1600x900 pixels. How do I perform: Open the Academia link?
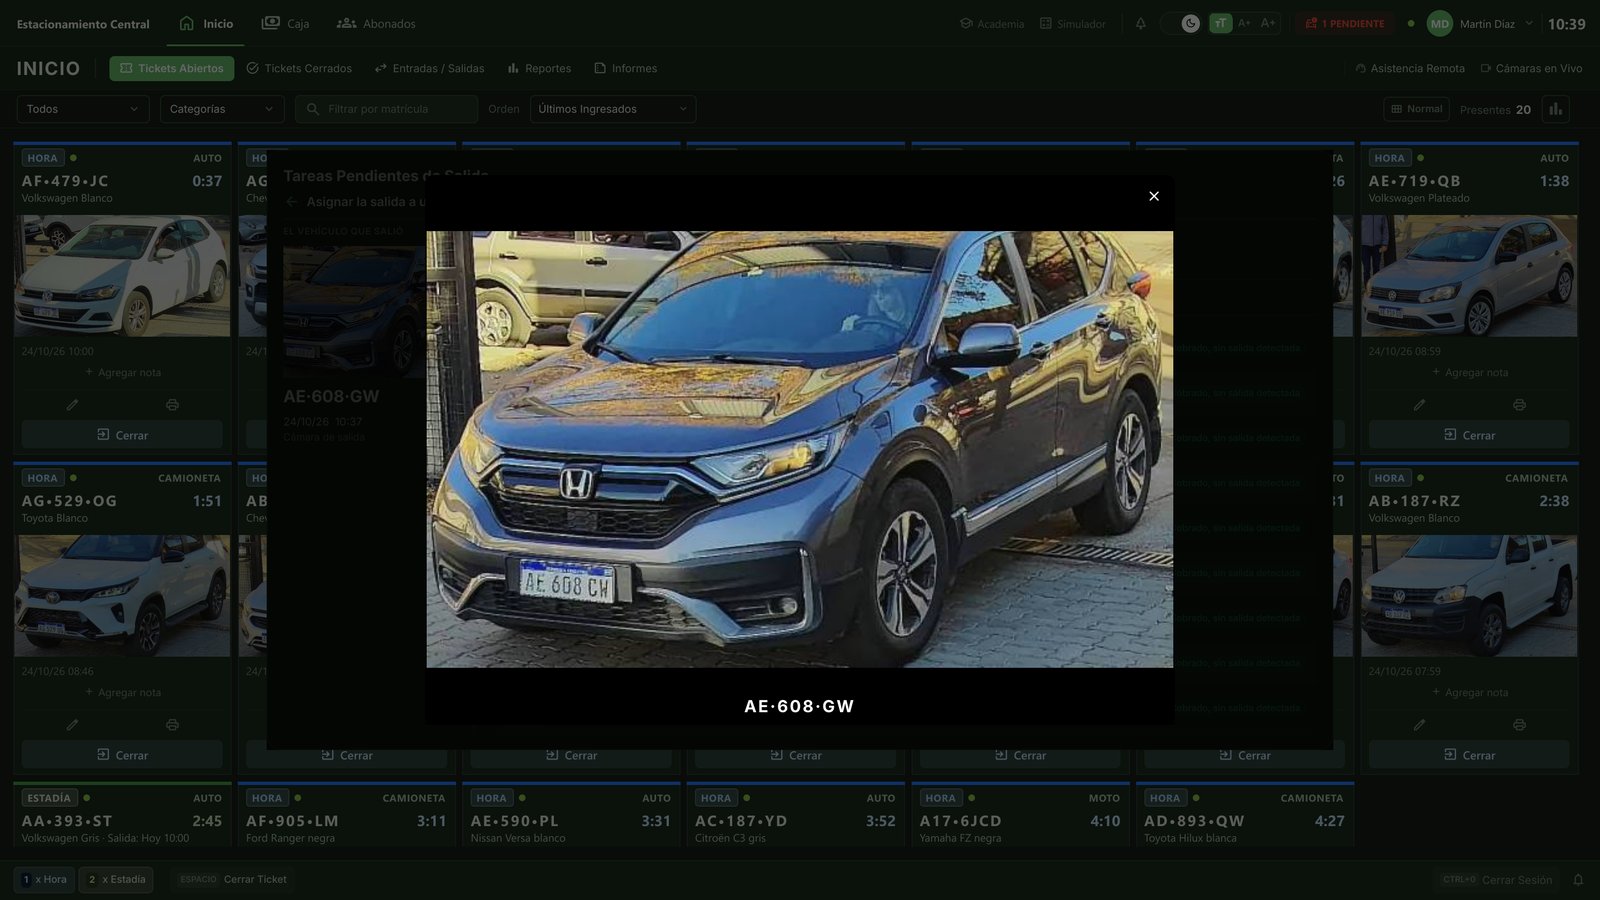click(x=992, y=23)
